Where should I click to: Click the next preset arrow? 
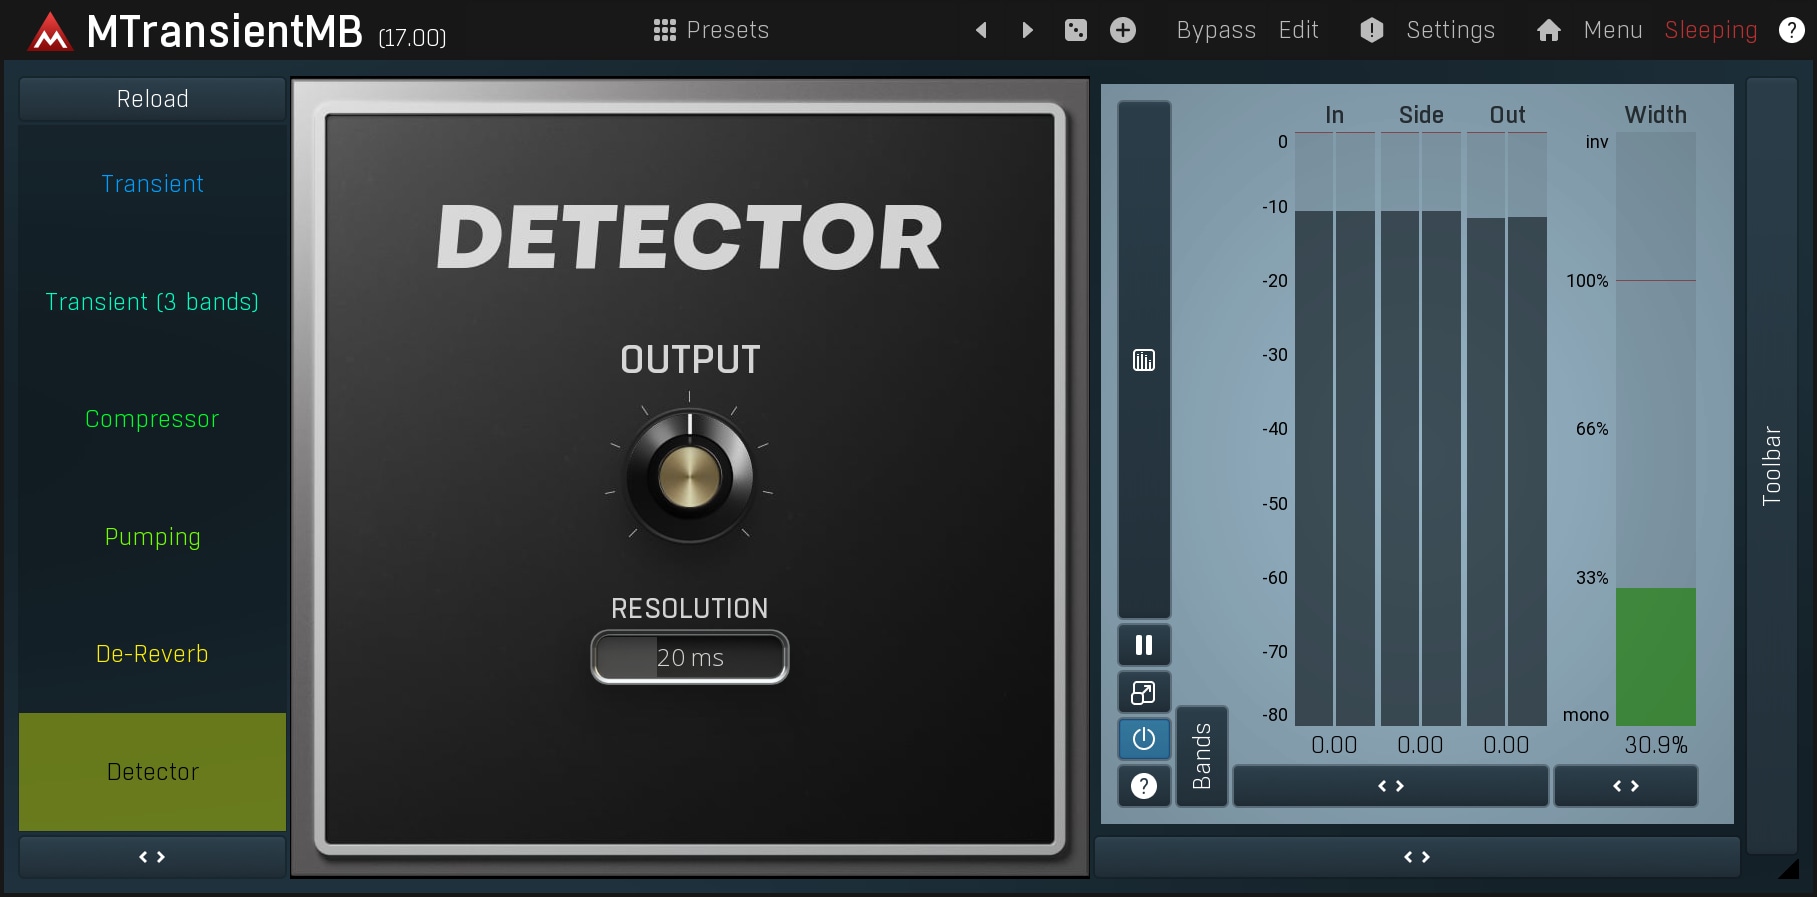(x=1027, y=30)
